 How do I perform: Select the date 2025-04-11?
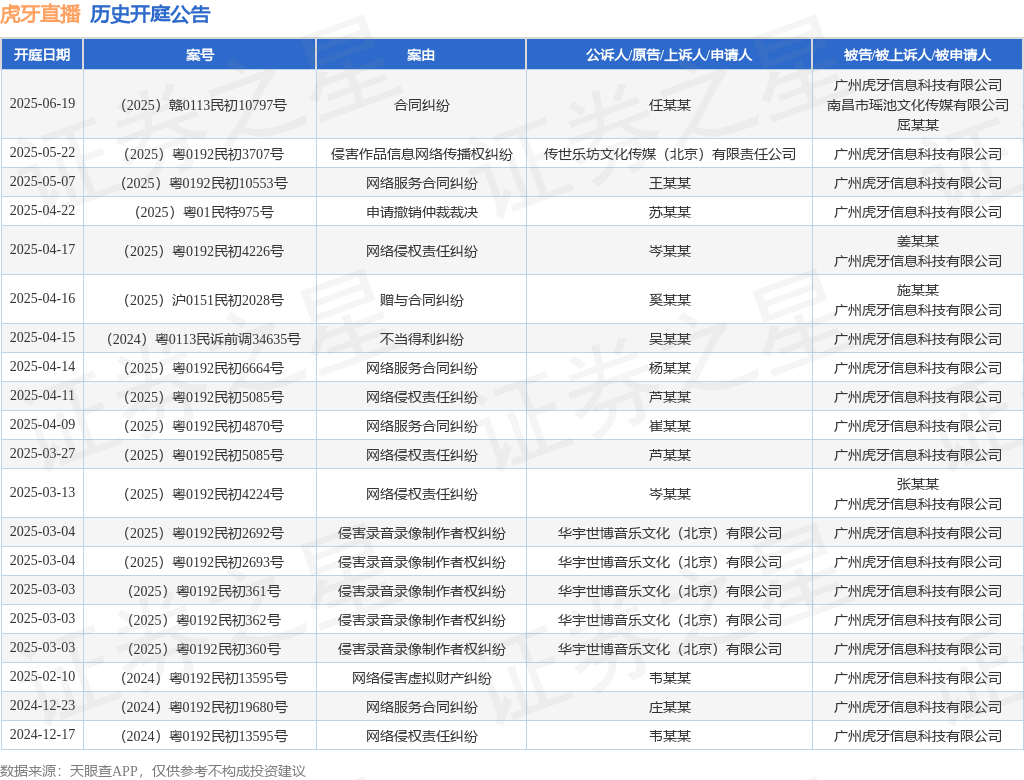point(42,396)
